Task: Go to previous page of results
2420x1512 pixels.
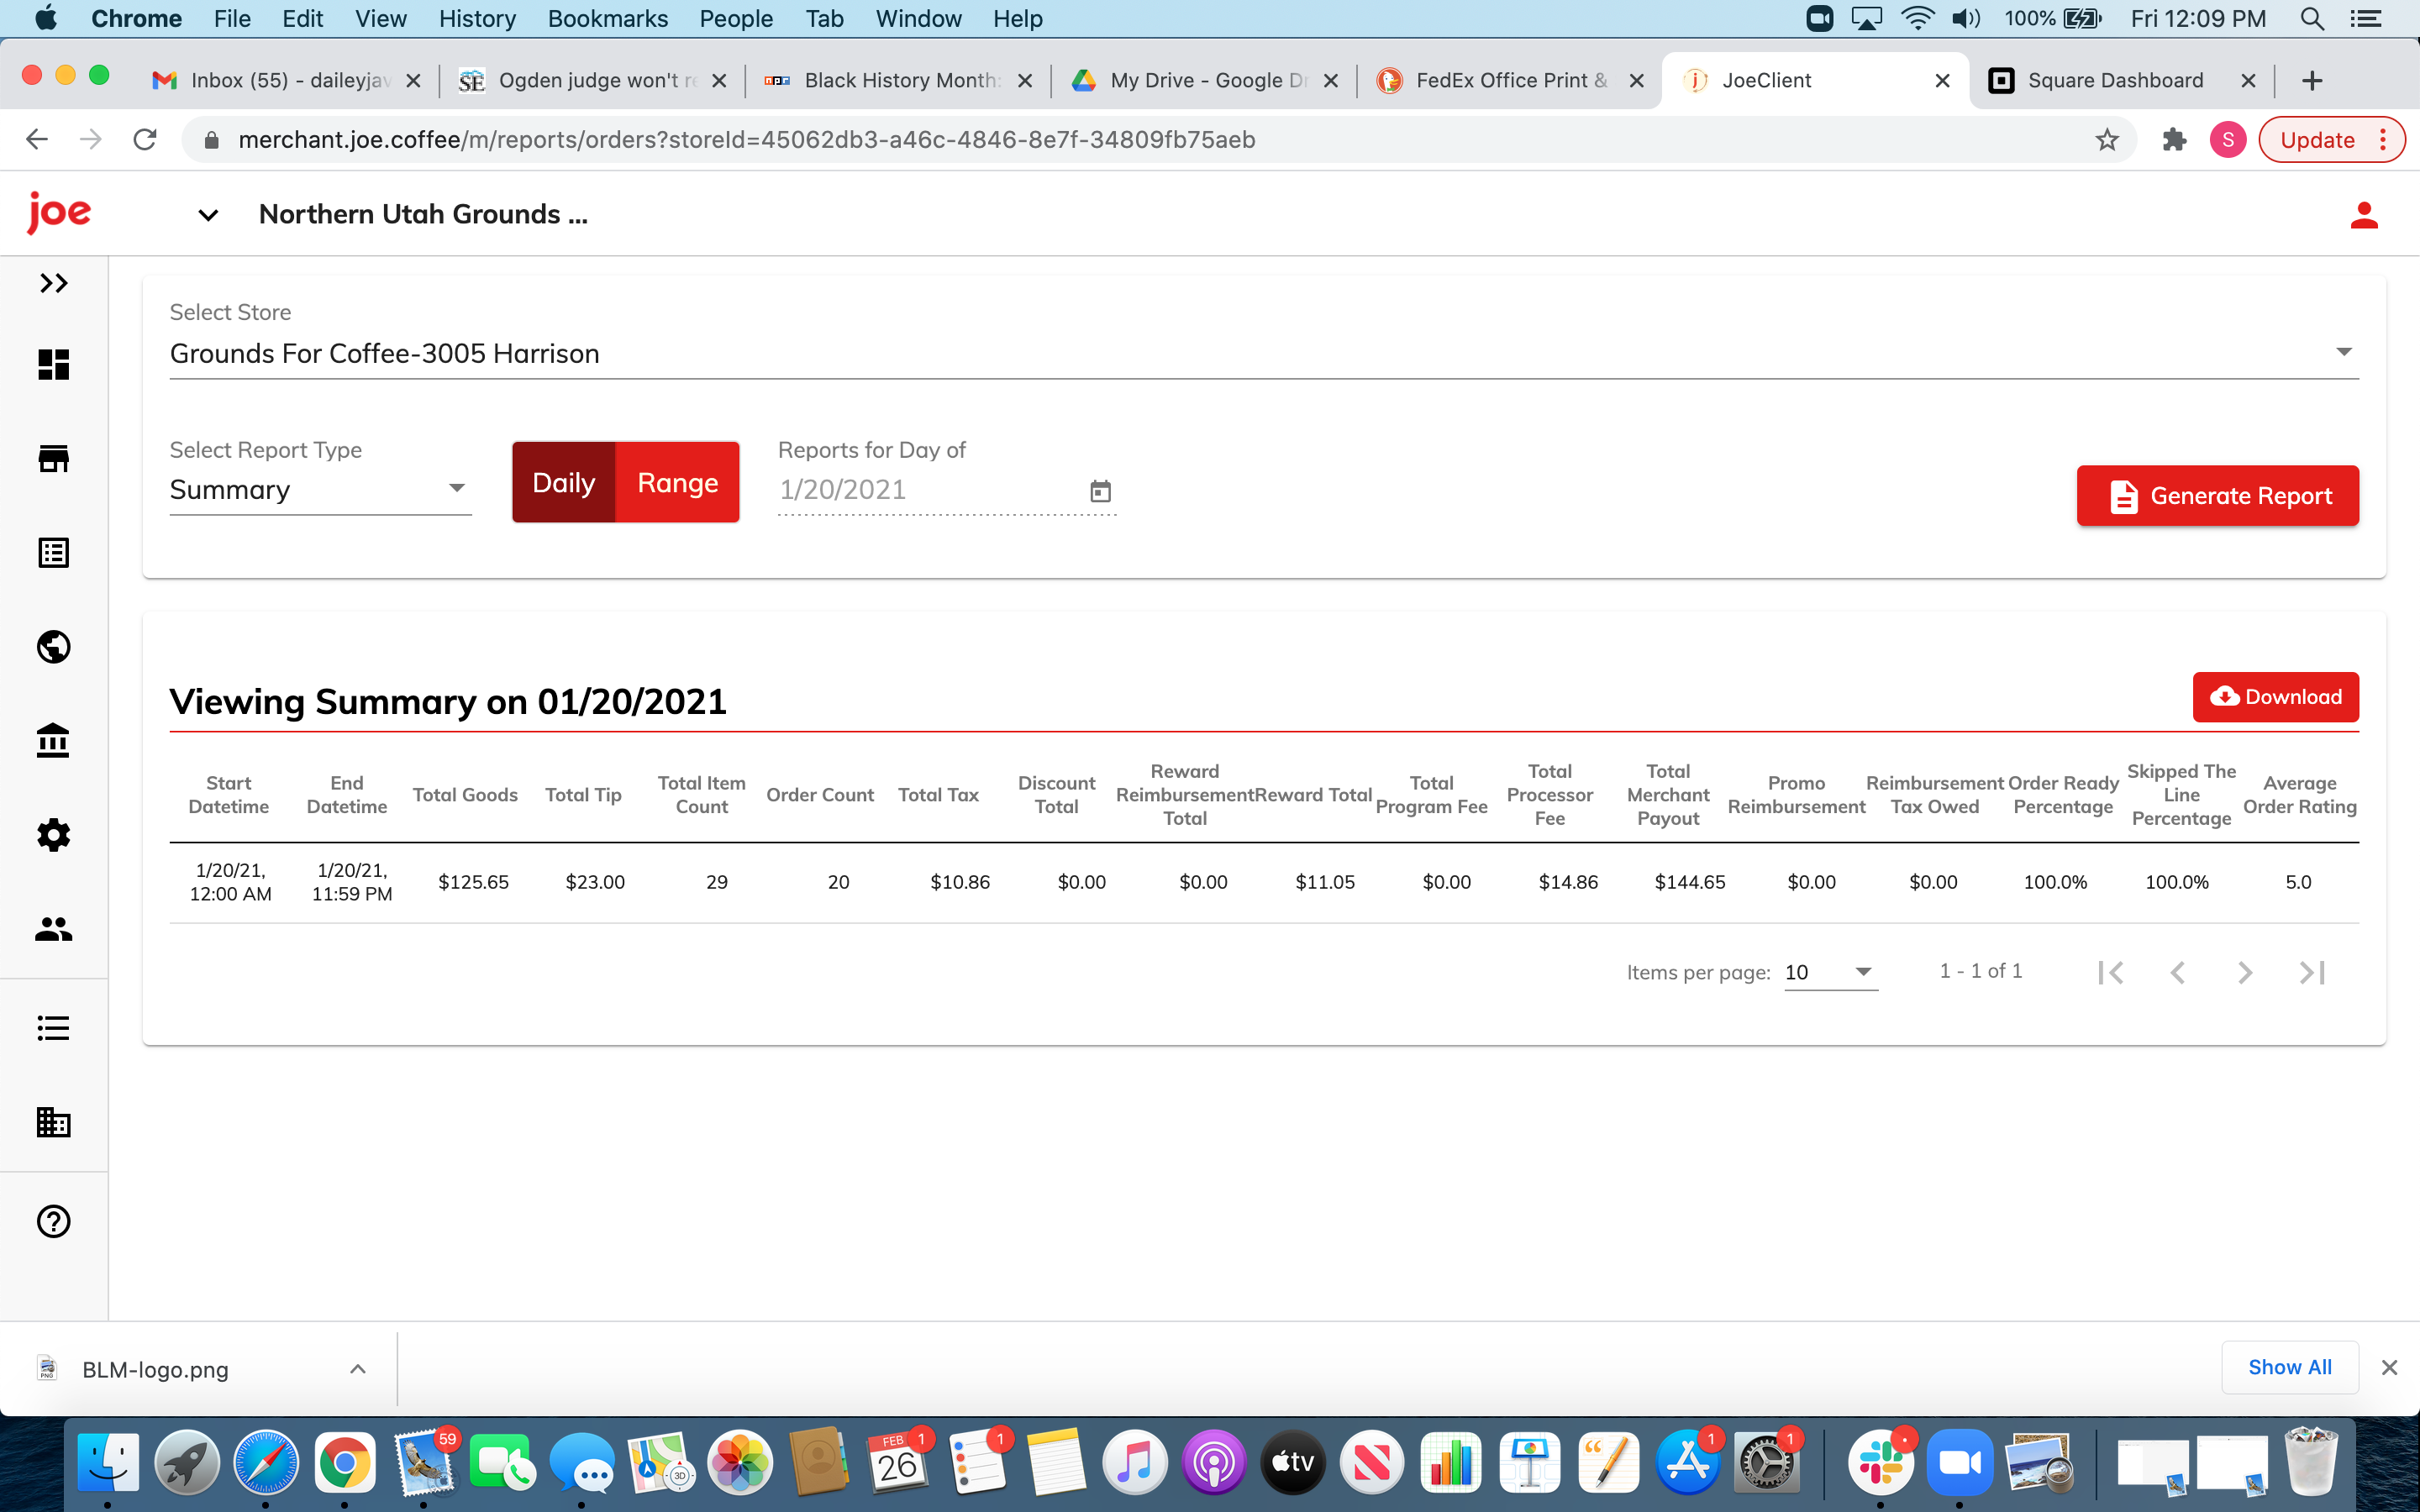Action: pyautogui.click(x=2177, y=972)
